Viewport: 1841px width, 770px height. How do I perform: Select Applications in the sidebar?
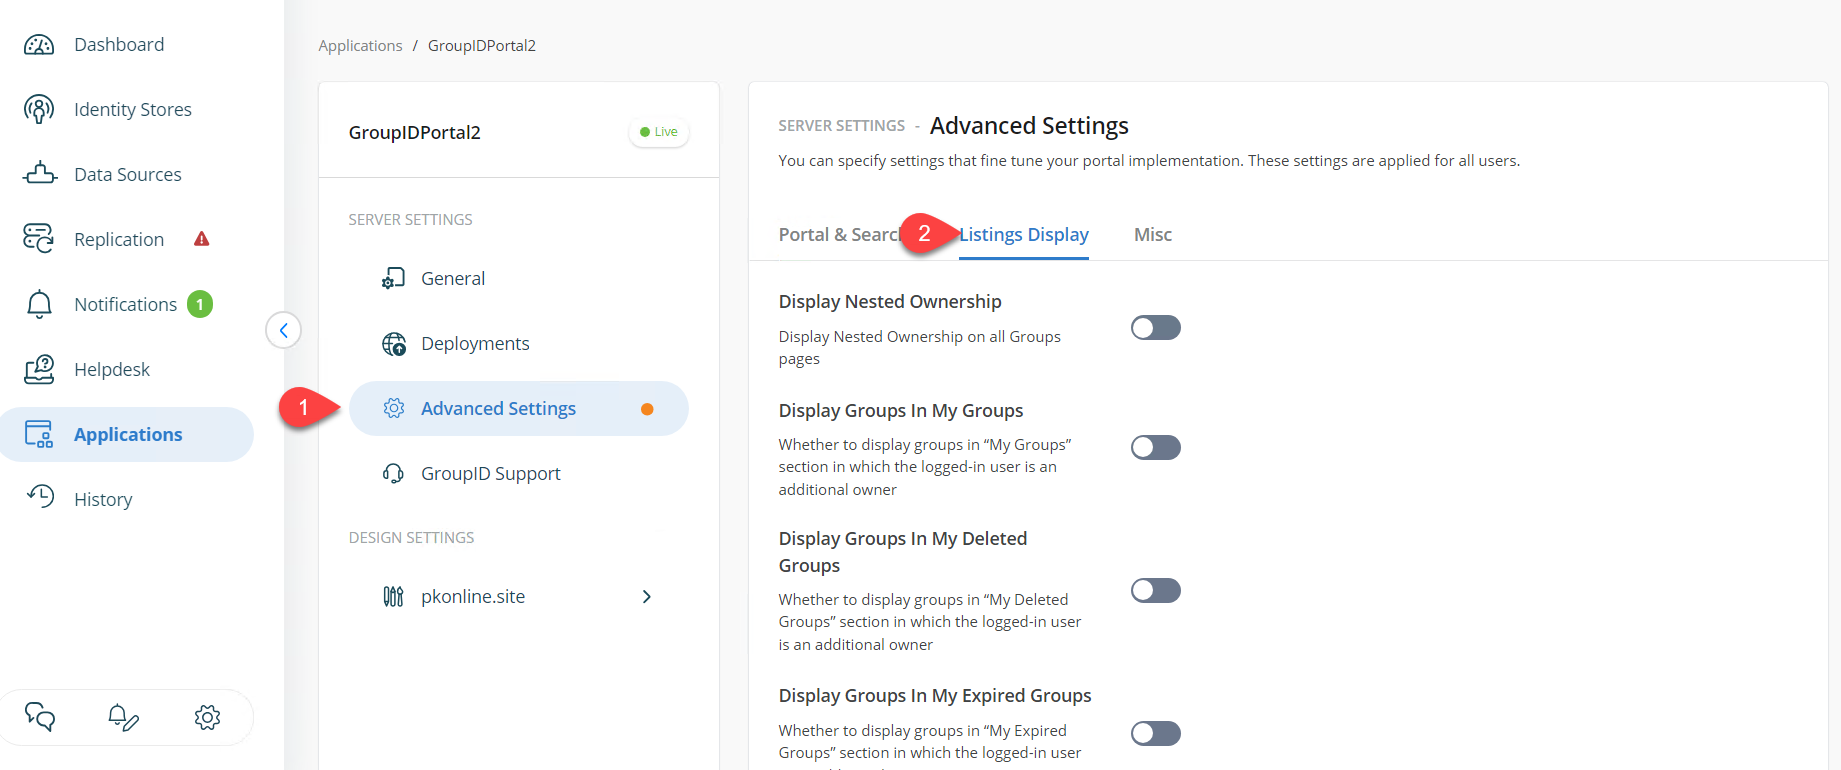click(x=128, y=434)
